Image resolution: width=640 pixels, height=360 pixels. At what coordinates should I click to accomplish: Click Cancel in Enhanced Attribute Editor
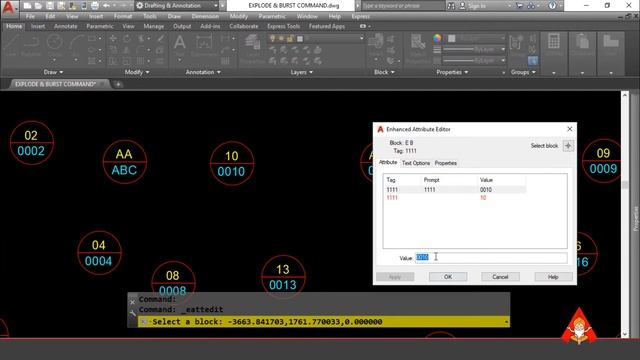pos(500,277)
